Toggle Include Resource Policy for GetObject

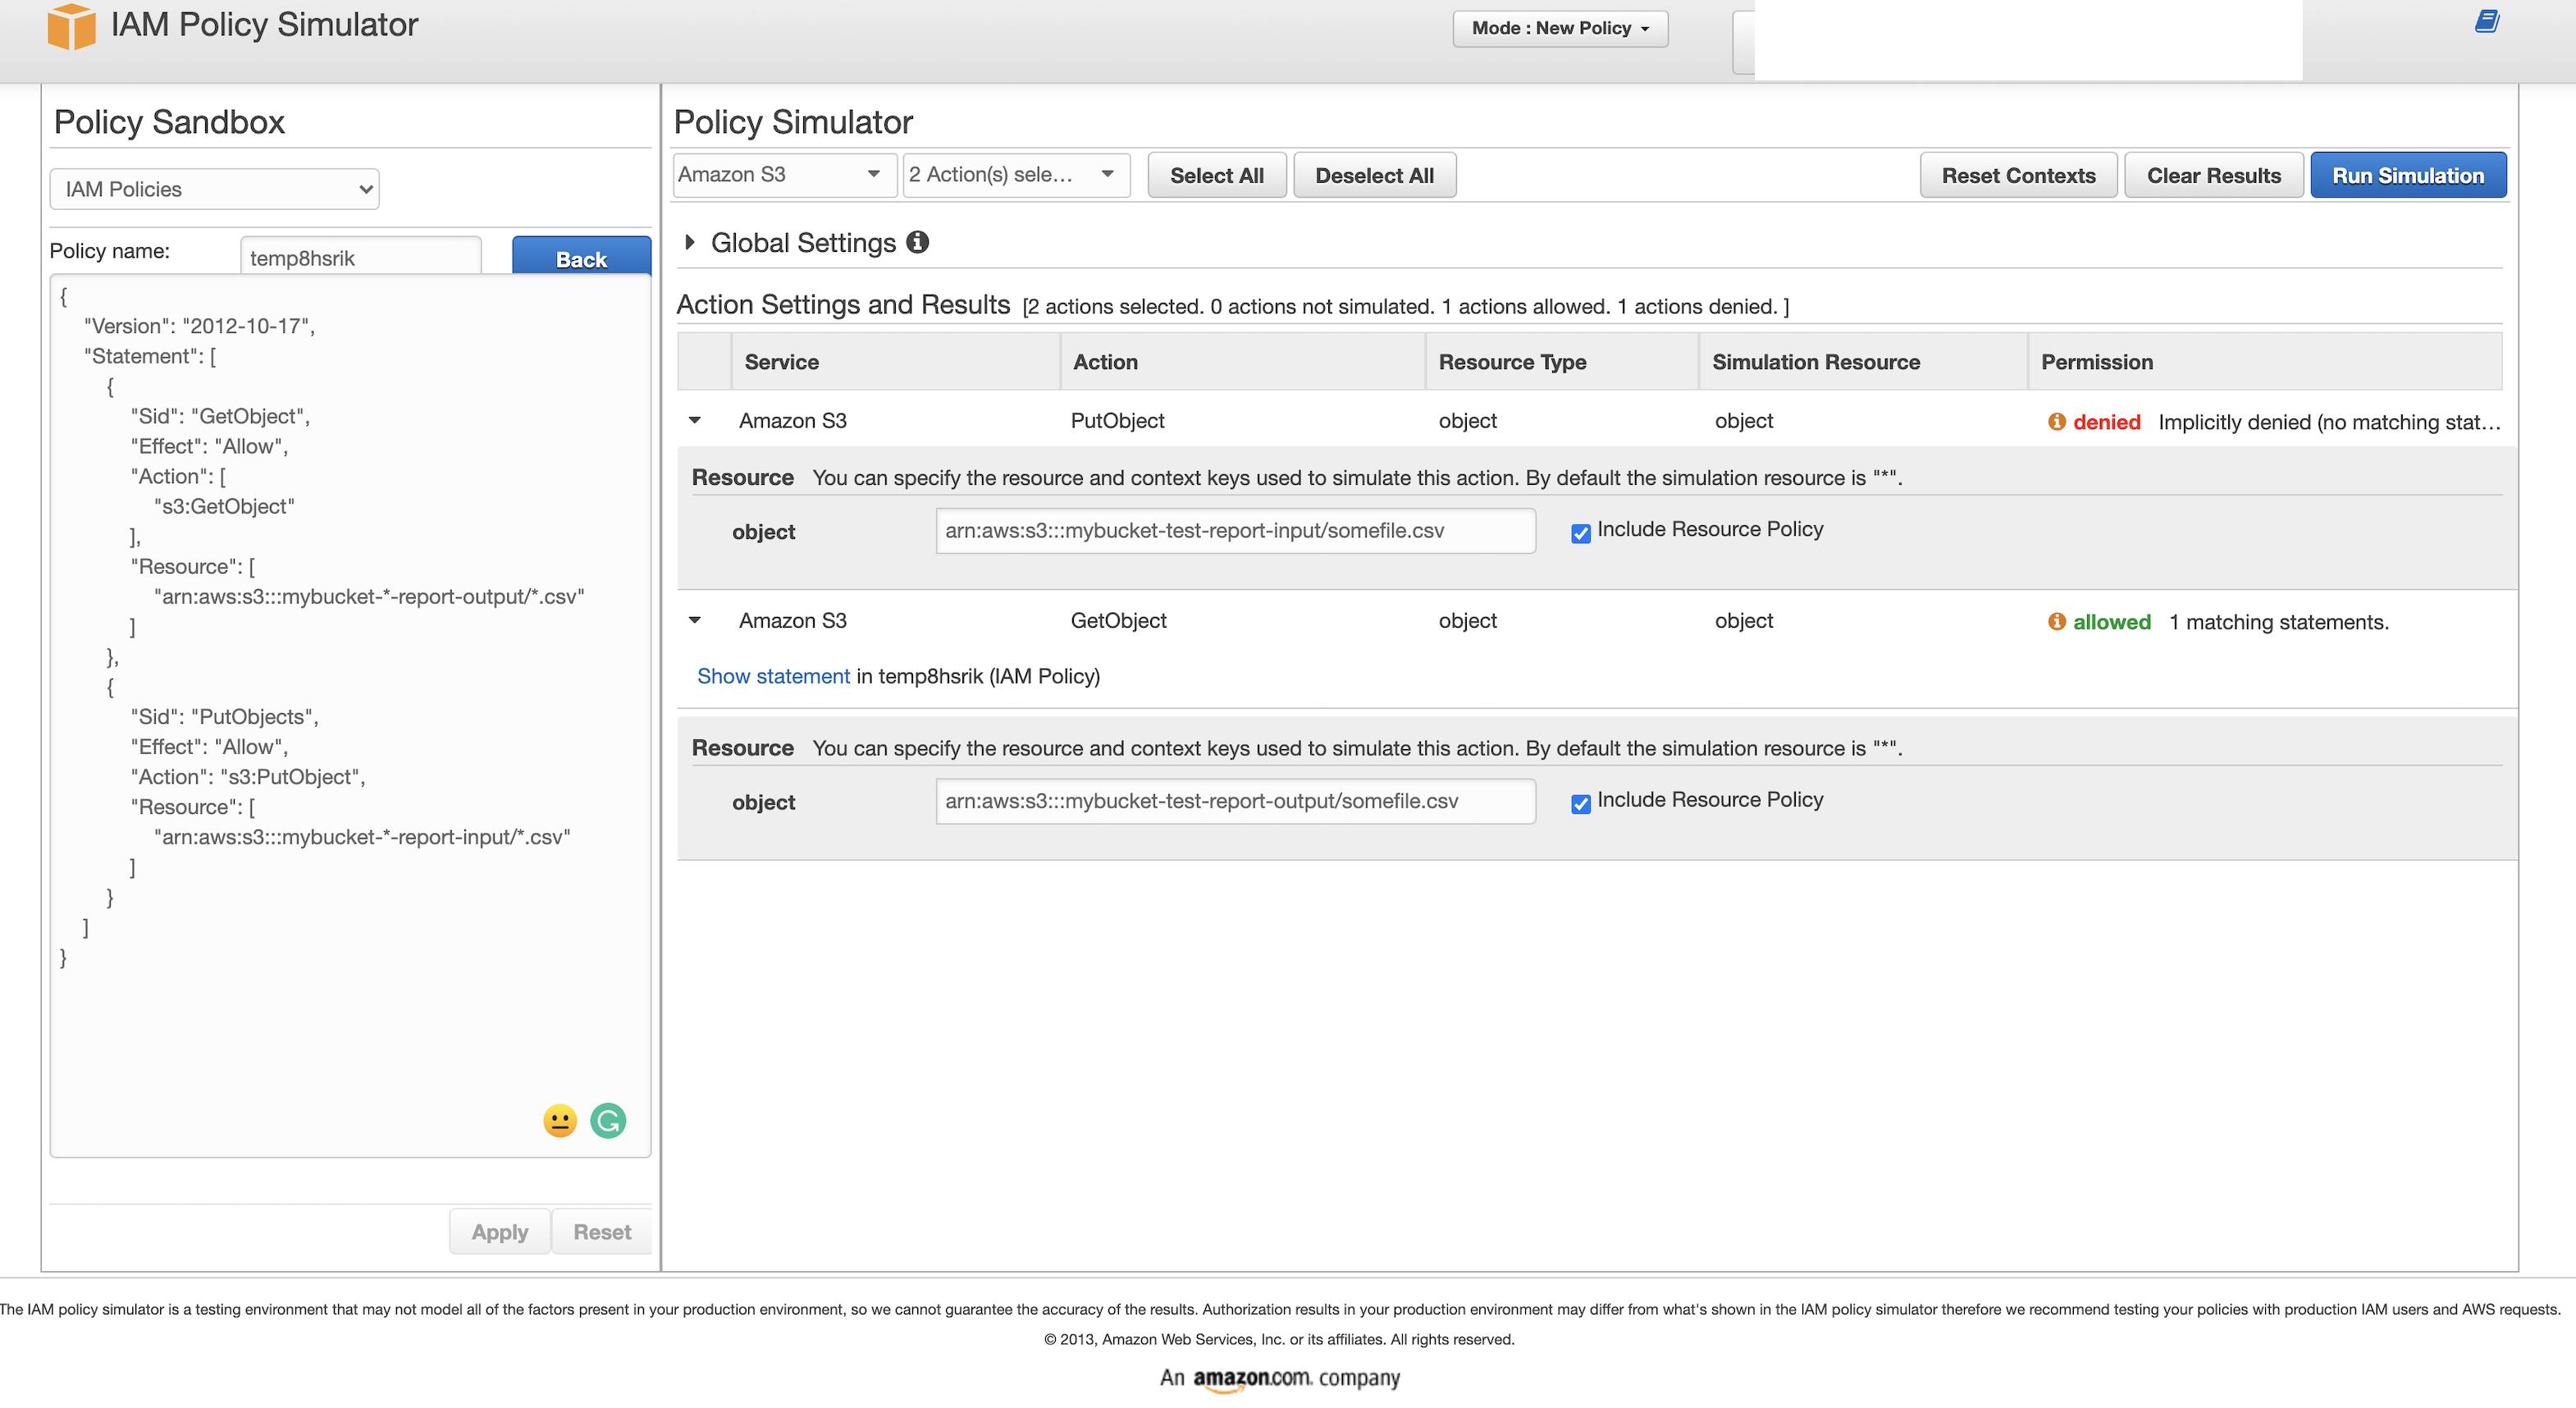tap(1581, 804)
